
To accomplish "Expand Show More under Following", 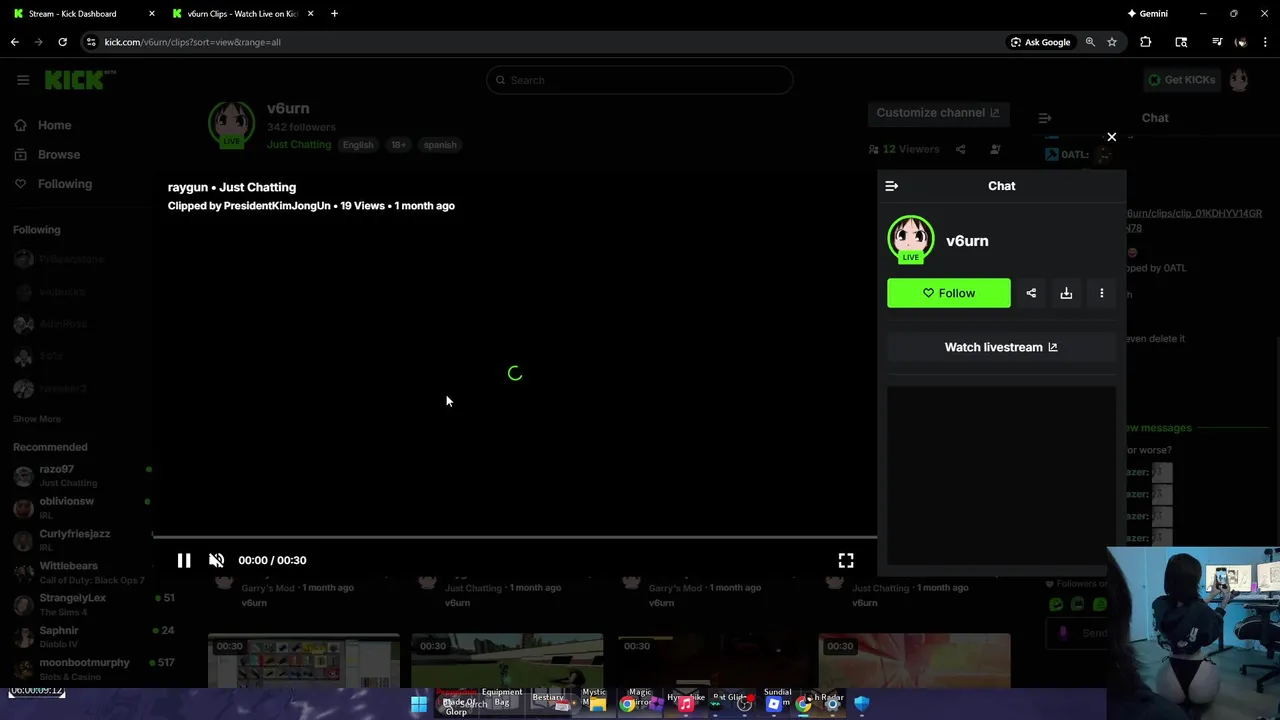I will click(x=37, y=419).
